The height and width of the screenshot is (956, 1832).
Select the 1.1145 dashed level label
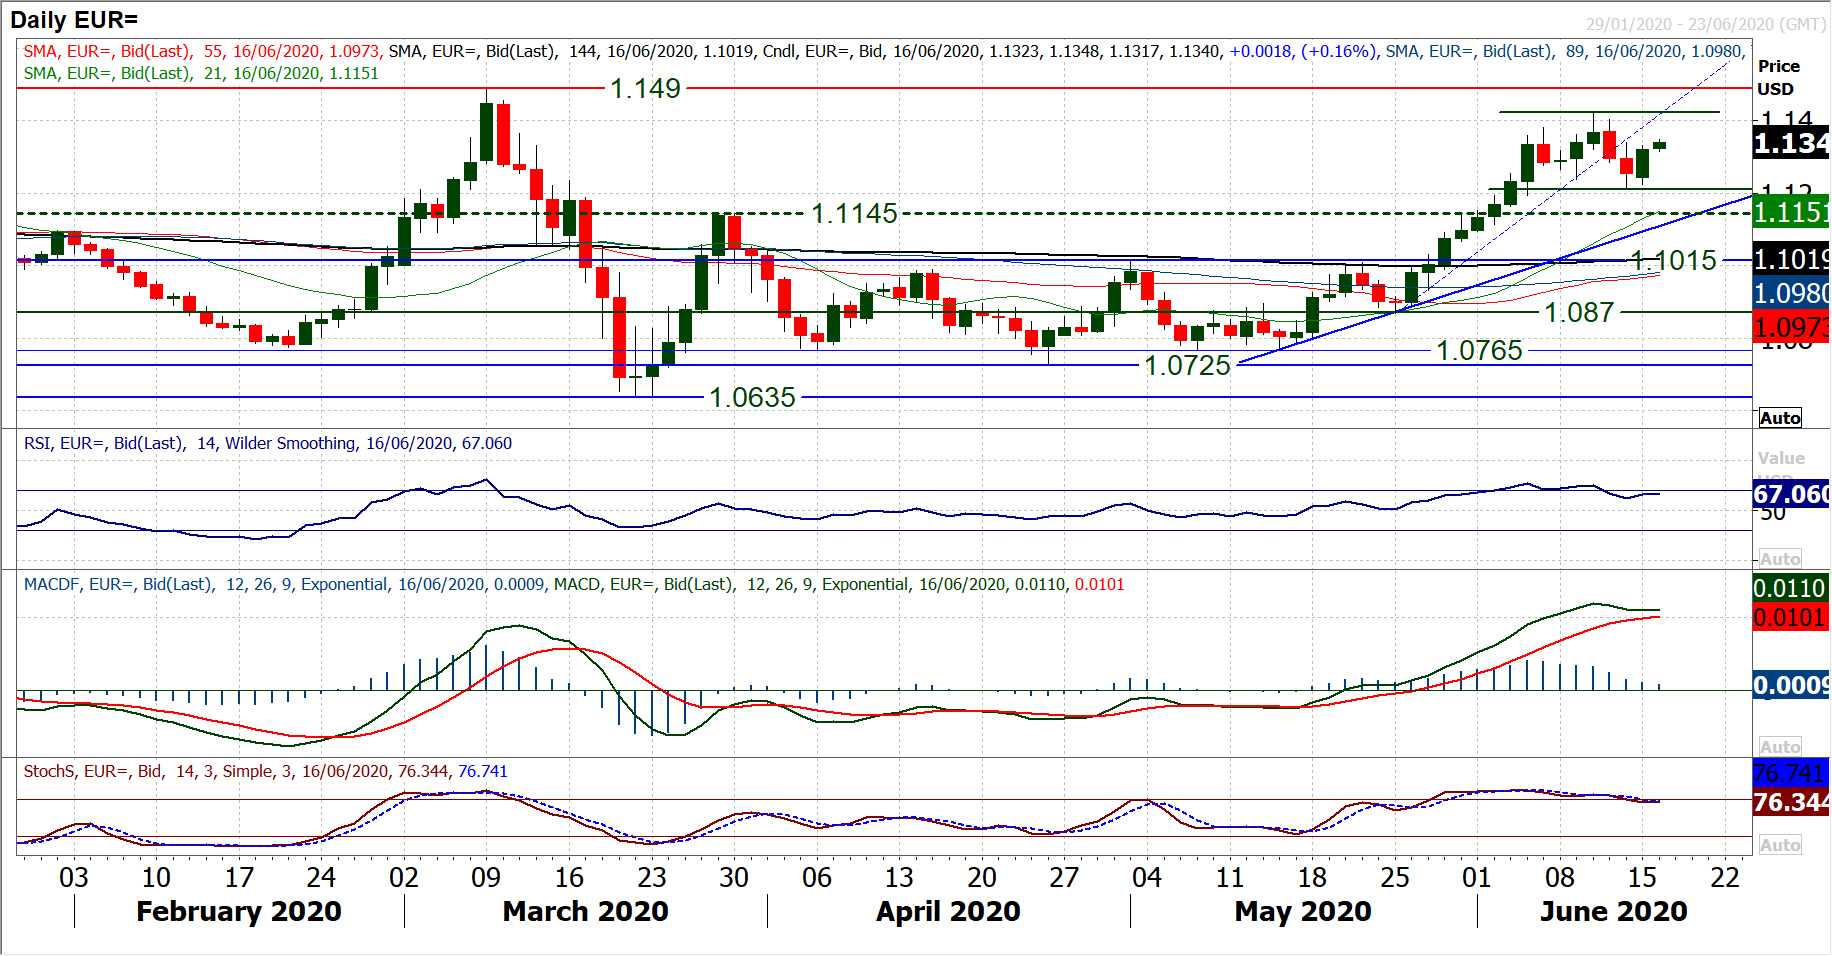(x=854, y=213)
